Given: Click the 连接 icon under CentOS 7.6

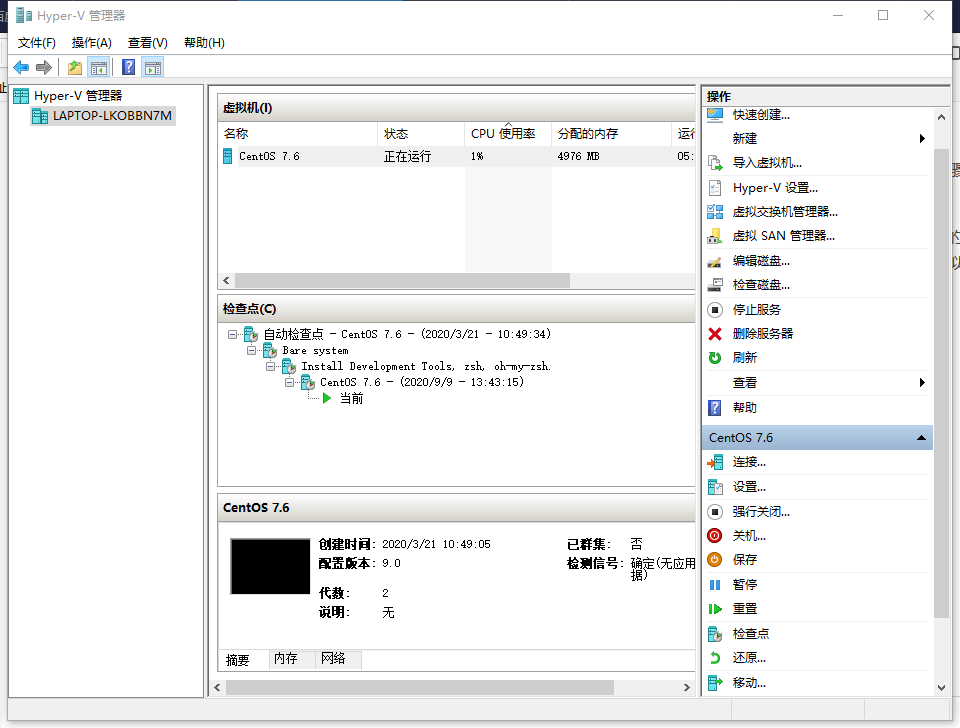Looking at the screenshot, I should [714, 462].
